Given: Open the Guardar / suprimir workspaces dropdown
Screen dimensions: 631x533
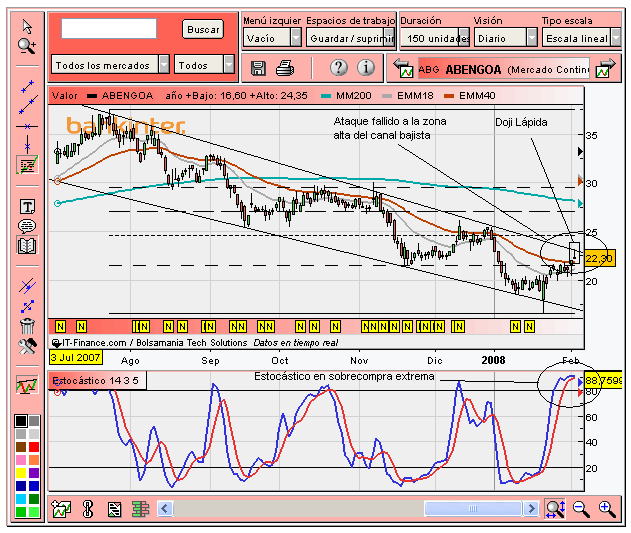Looking at the screenshot, I should [351, 38].
